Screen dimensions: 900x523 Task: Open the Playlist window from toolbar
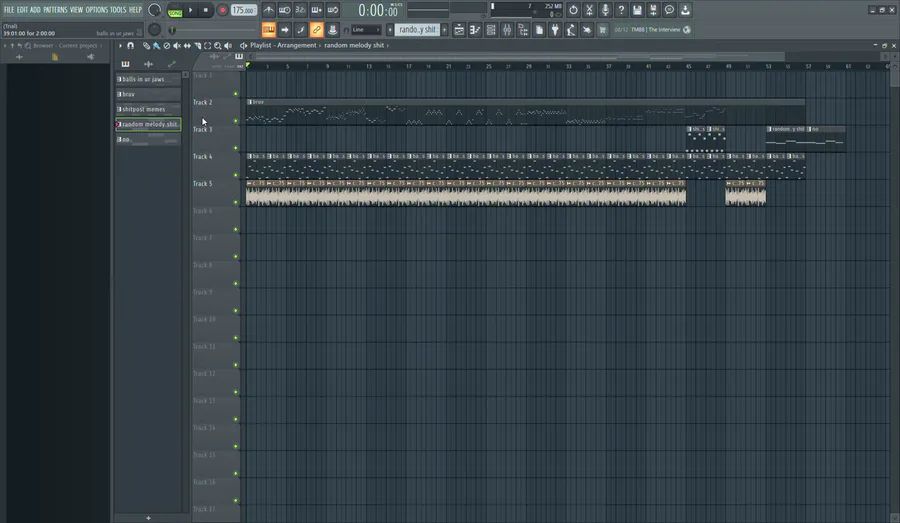[x=459, y=30]
